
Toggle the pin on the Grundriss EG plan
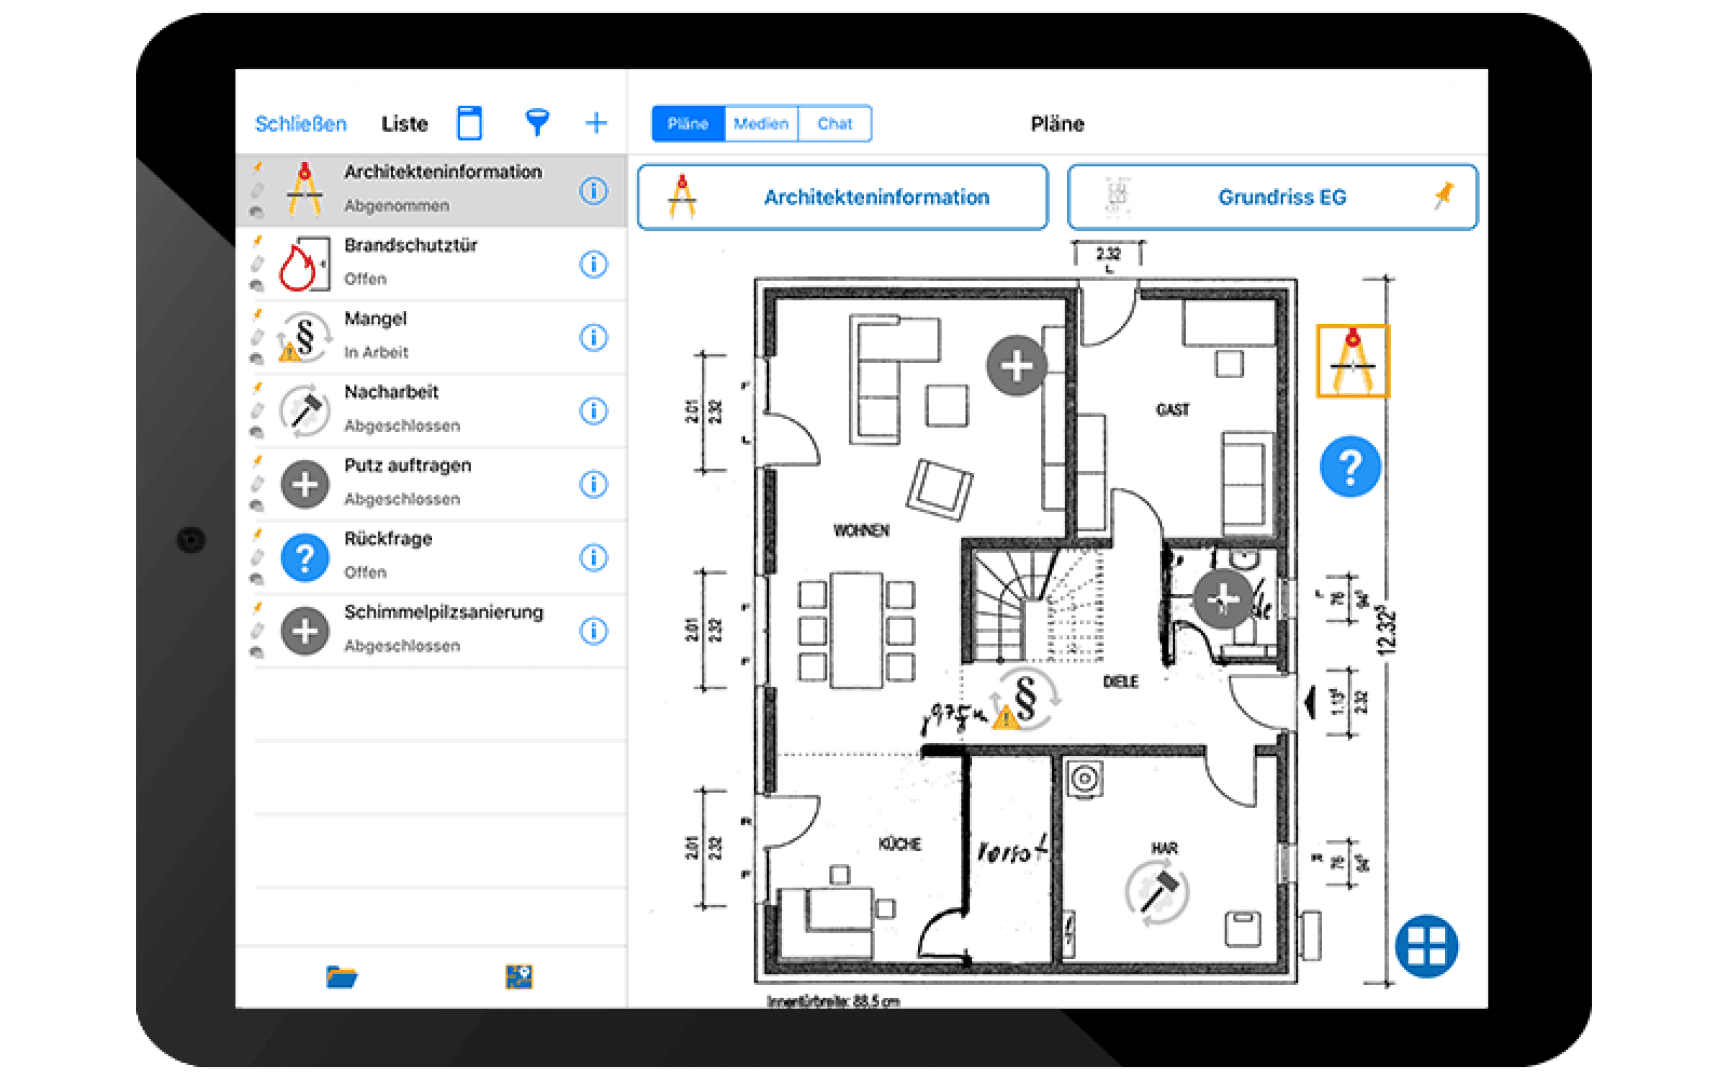point(1446,197)
